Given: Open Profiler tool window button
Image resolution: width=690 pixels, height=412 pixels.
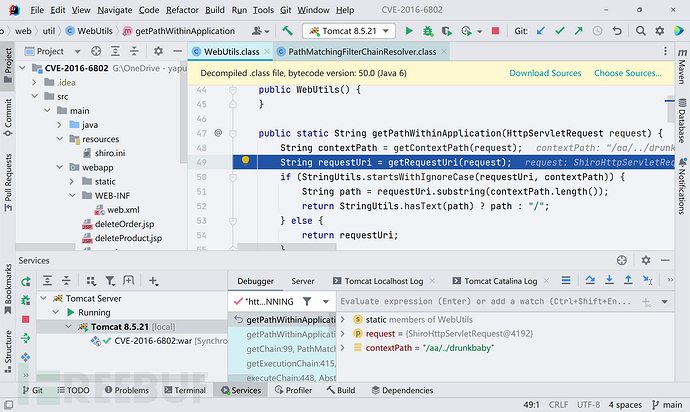Looking at the screenshot, I should click(x=293, y=390).
